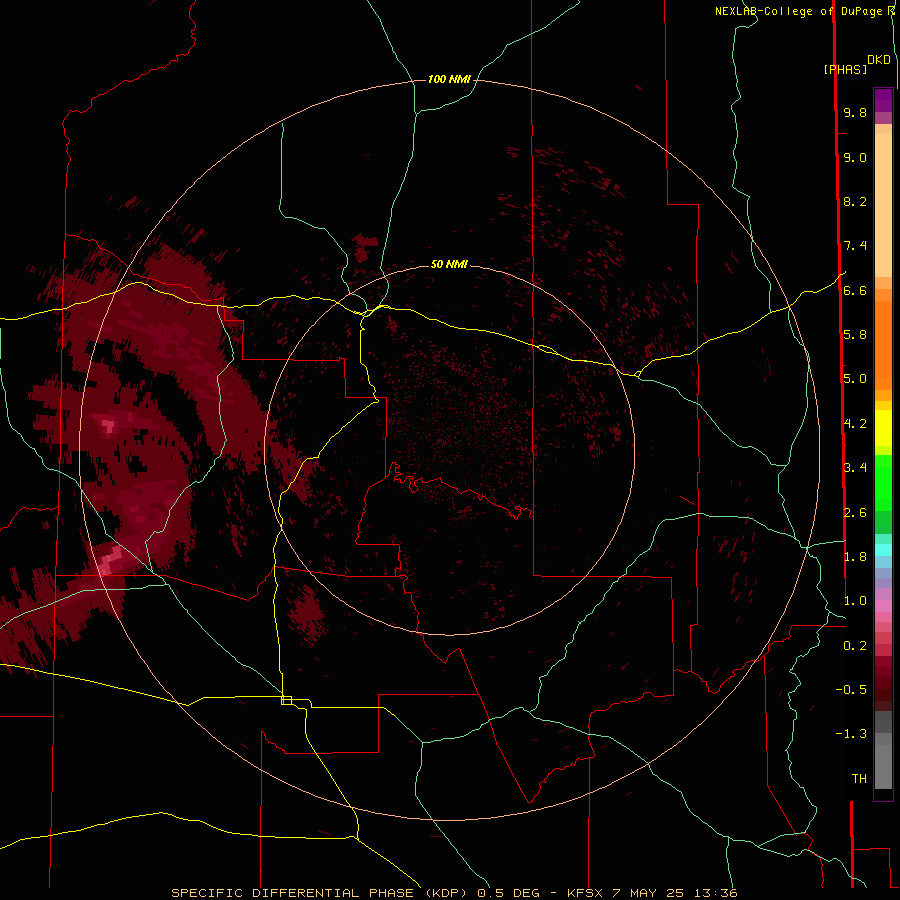This screenshot has width=900, height=900.
Task: Select the 2.6 scale value
Action: point(855,513)
